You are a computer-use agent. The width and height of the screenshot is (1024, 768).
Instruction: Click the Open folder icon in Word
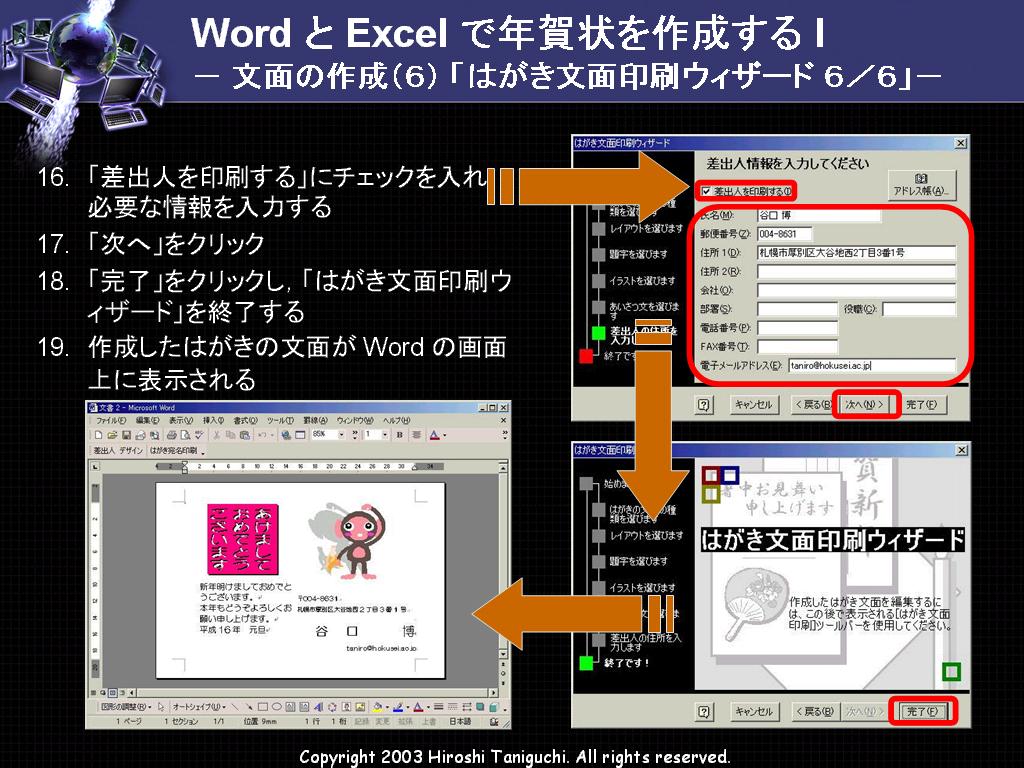click(112, 436)
